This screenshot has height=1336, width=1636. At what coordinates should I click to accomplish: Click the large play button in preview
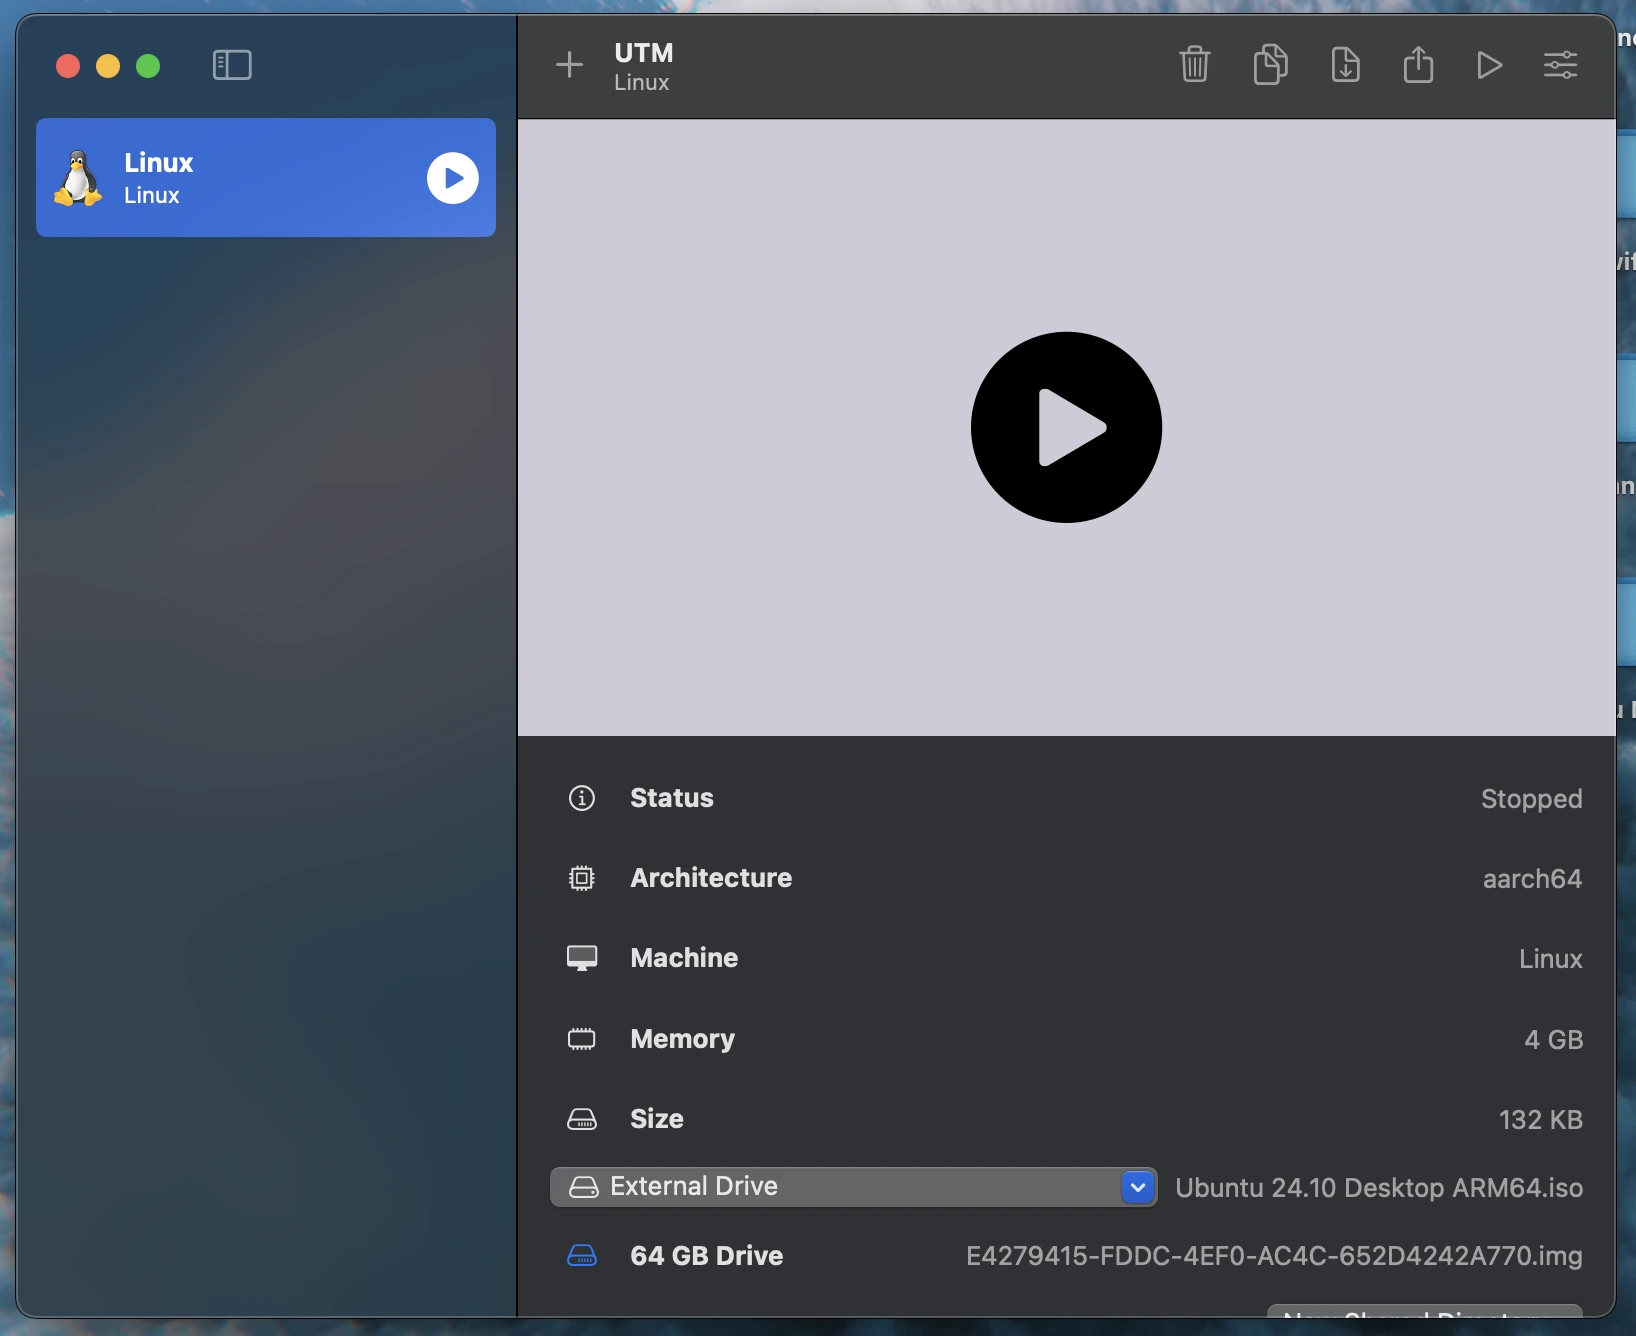[1066, 427]
